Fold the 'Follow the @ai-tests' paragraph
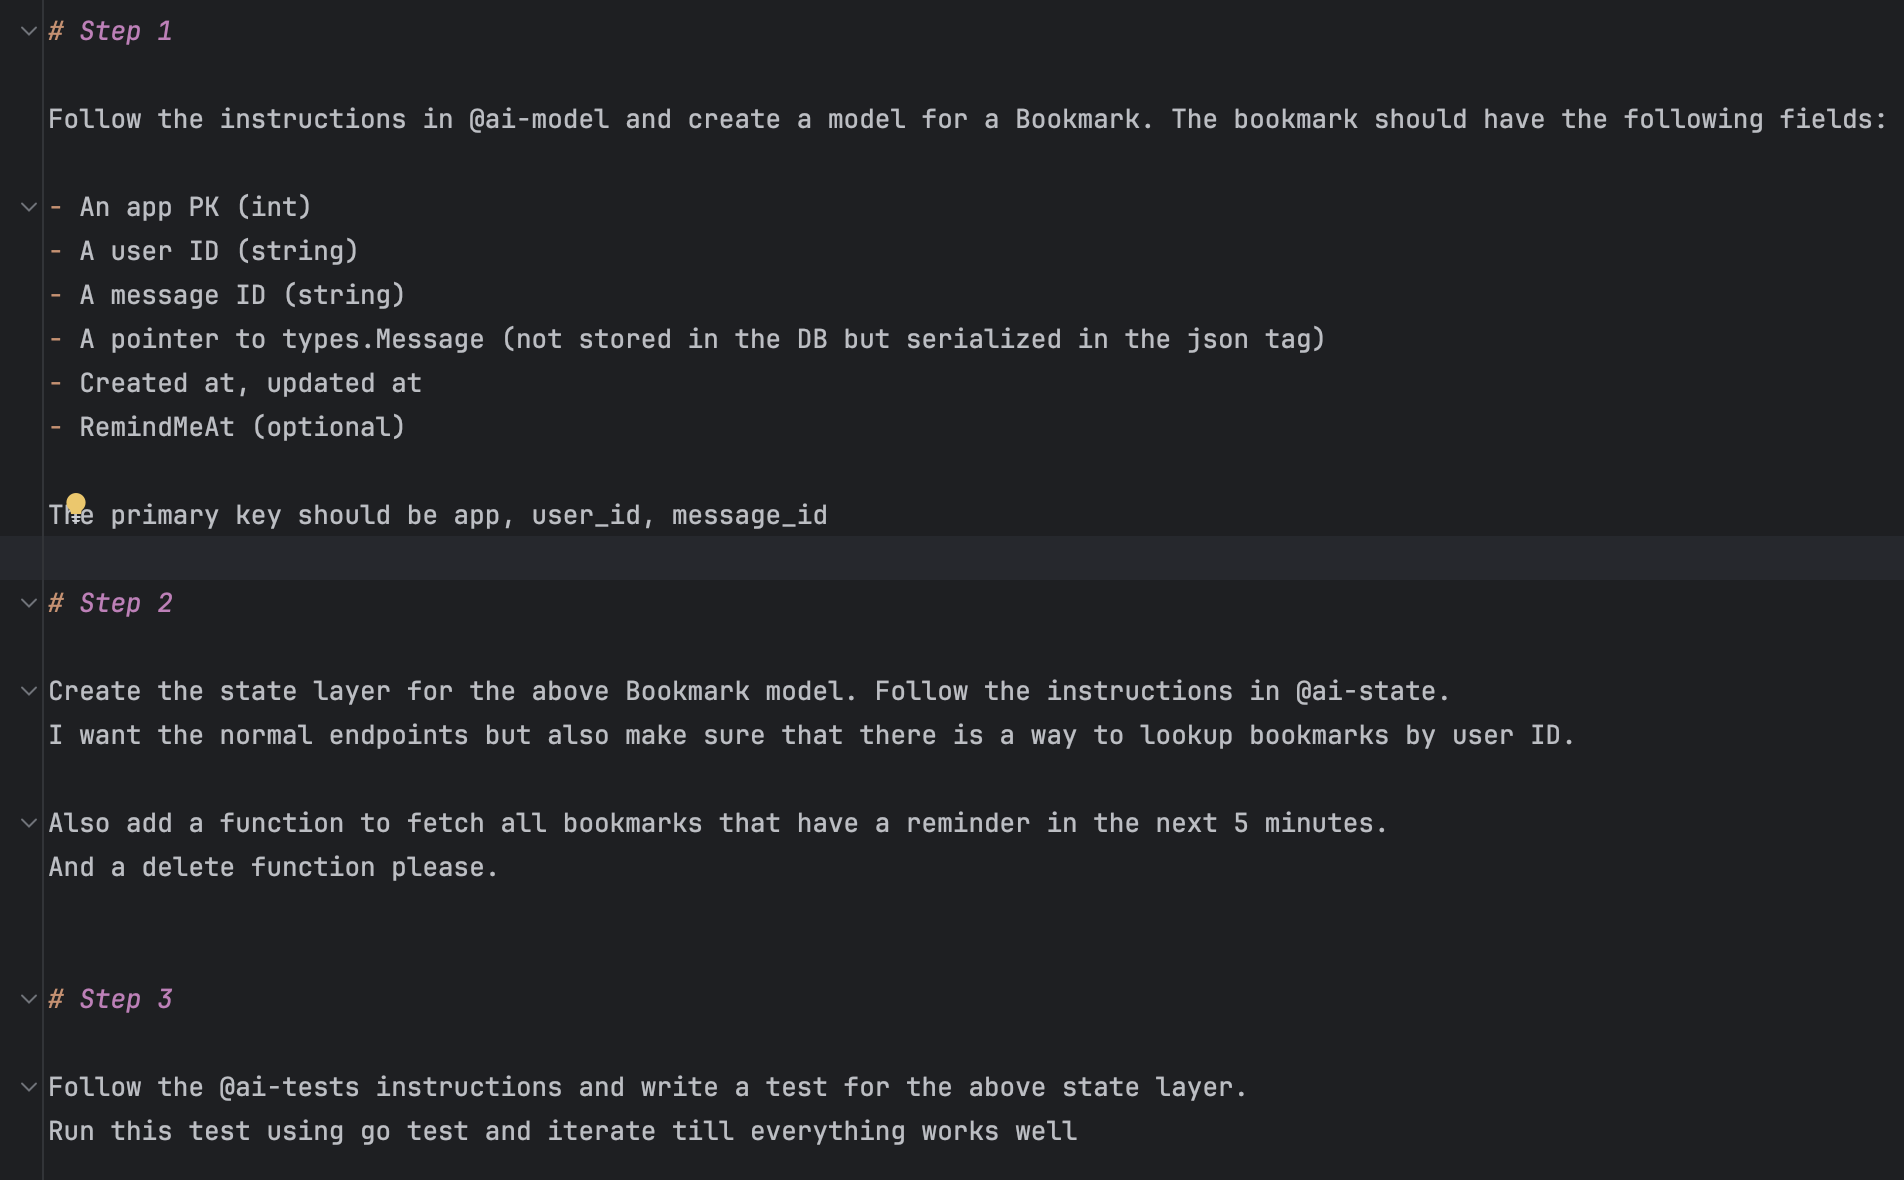This screenshot has width=1904, height=1180. pos(29,1087)
